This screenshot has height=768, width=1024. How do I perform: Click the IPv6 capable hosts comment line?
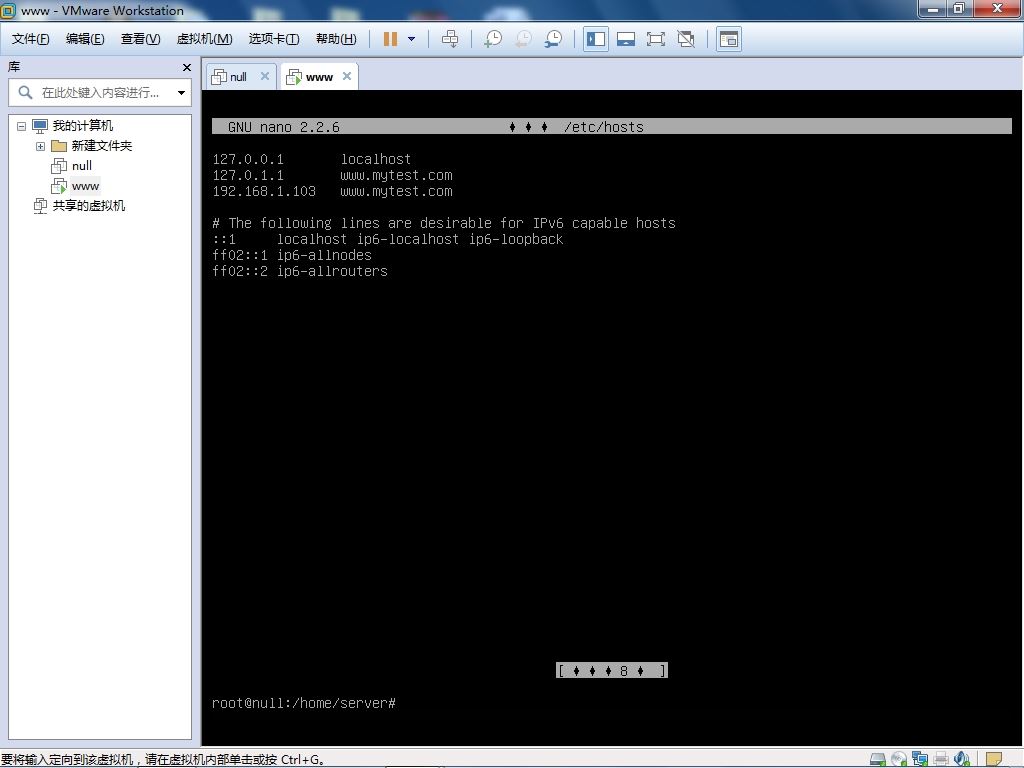pos(444,223)
